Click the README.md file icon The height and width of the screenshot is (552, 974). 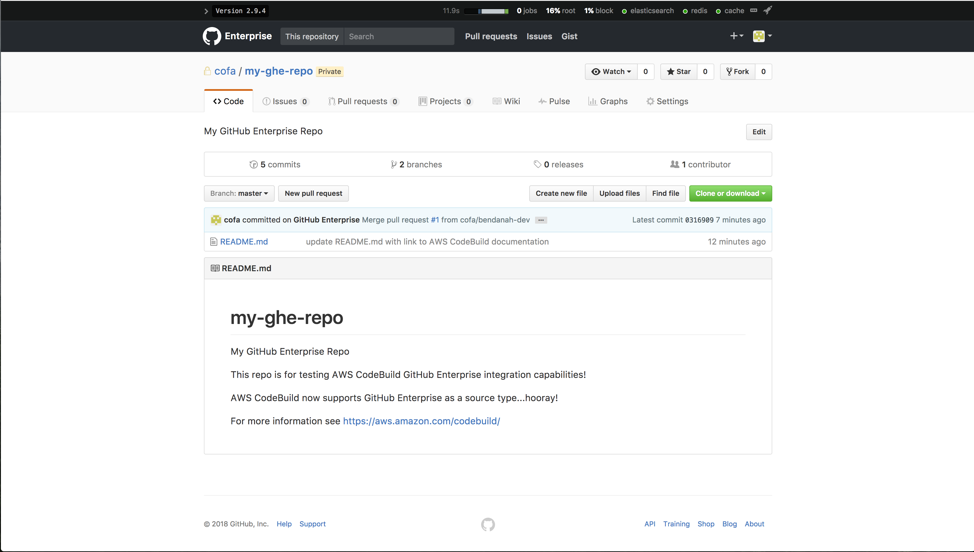[x=214, y=242]
